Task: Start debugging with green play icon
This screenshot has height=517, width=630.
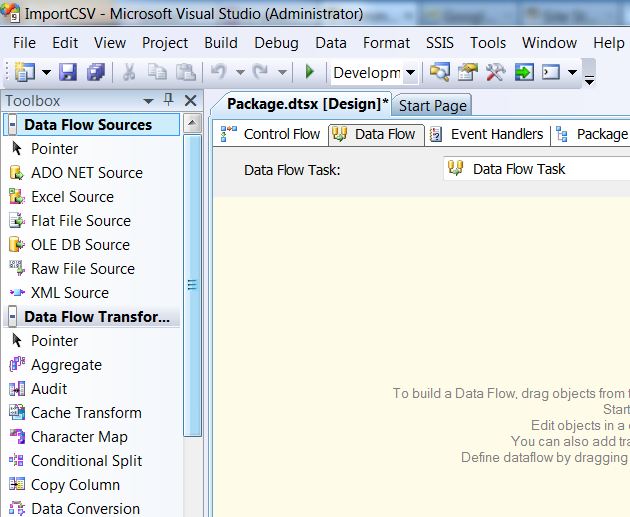Action: [309, 72]
